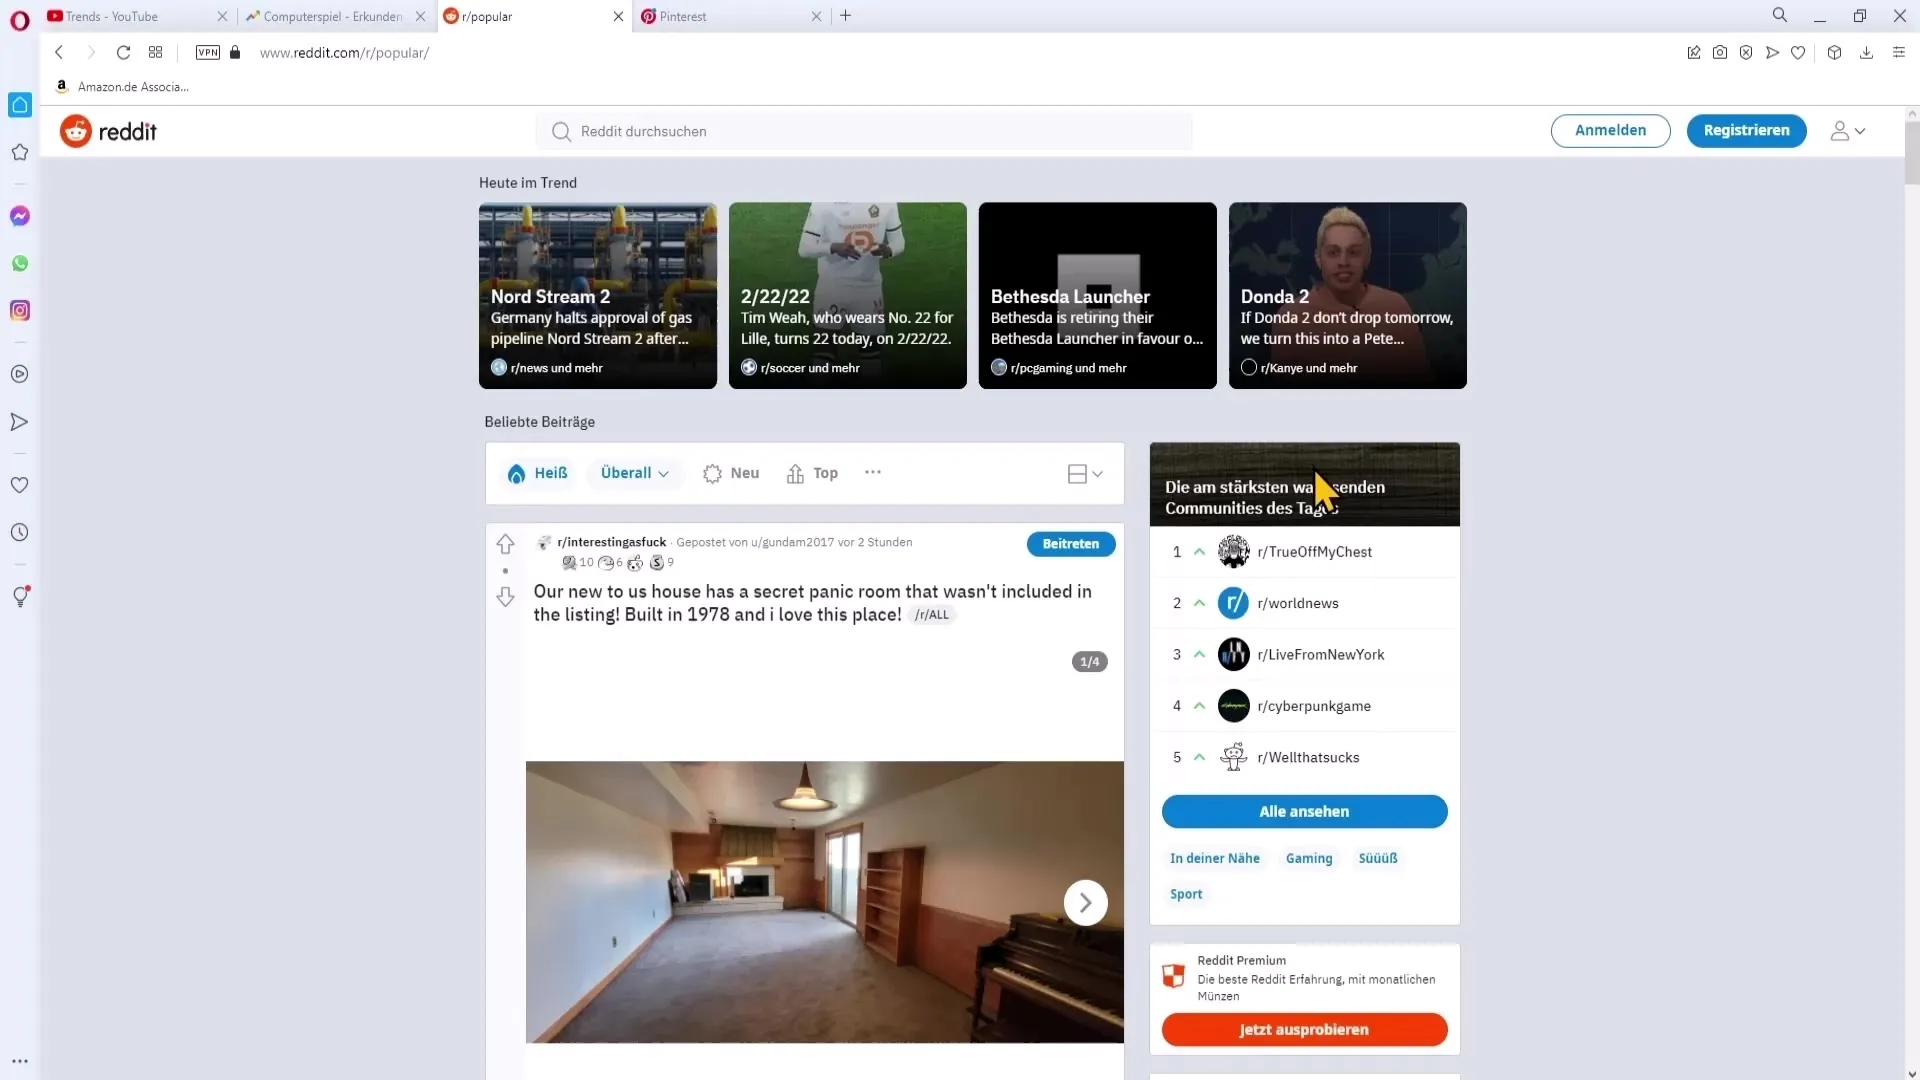The height and width of the screenshot is (1080, 1920).
Task: Click the Donda 2 trending card
Action: tap(1346, 294)
